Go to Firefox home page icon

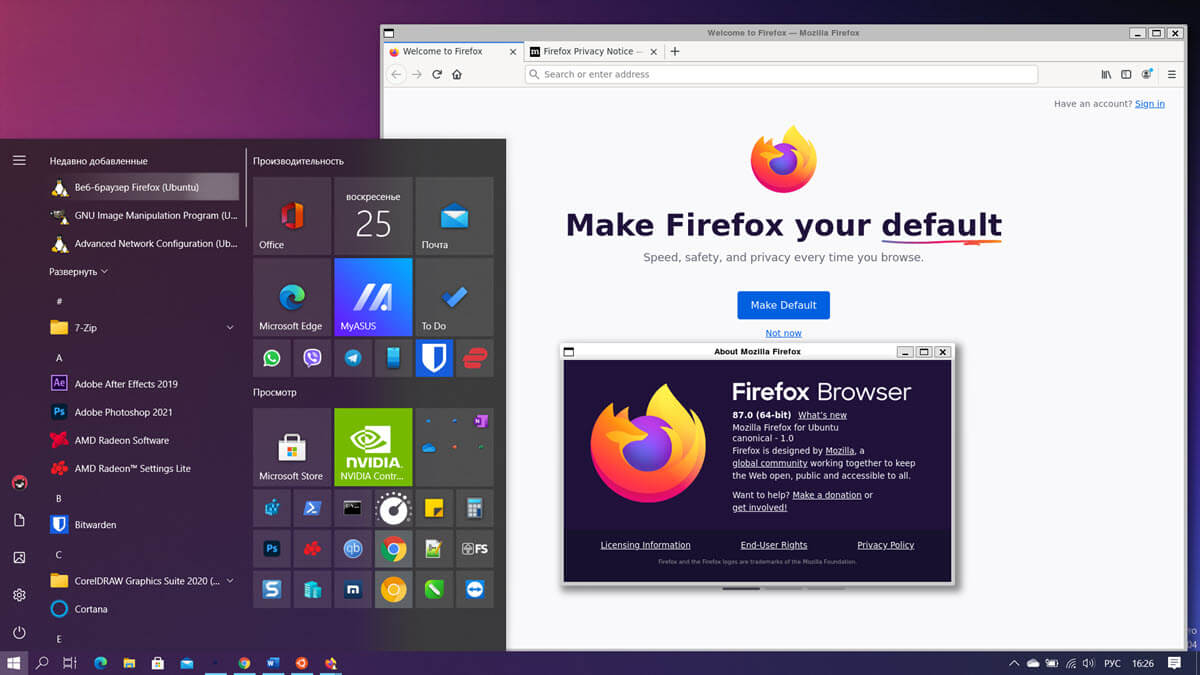coord(457,74)
